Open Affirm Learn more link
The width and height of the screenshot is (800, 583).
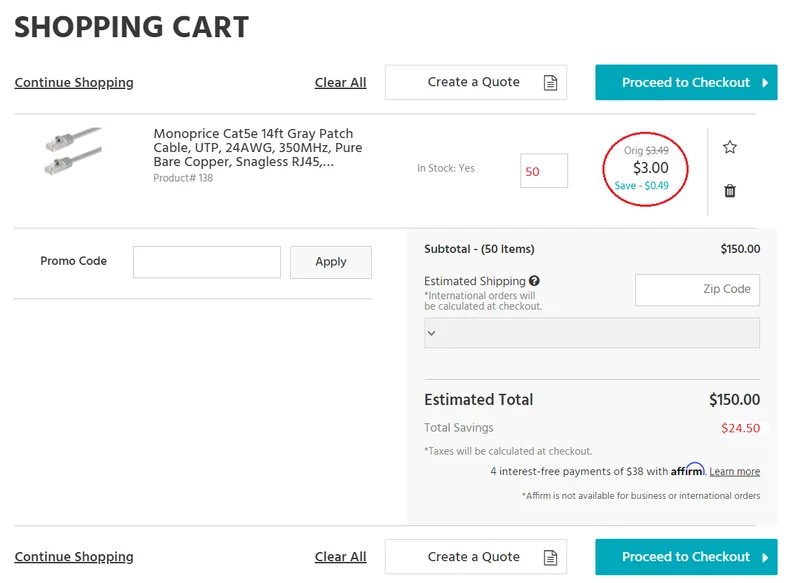[x=734, y=471]
